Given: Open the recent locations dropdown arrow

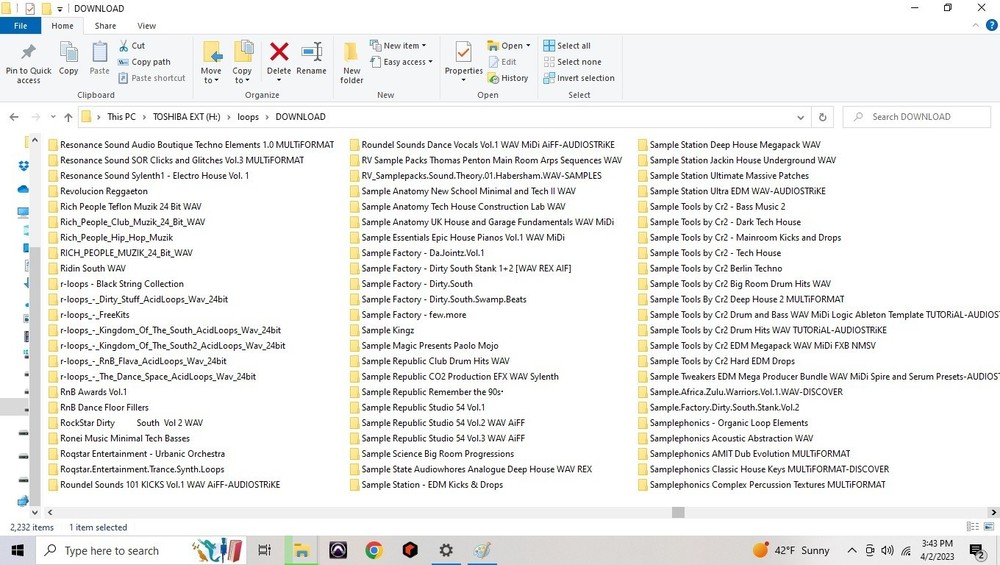Looking at the screenshot, I should tap(53, 117).
